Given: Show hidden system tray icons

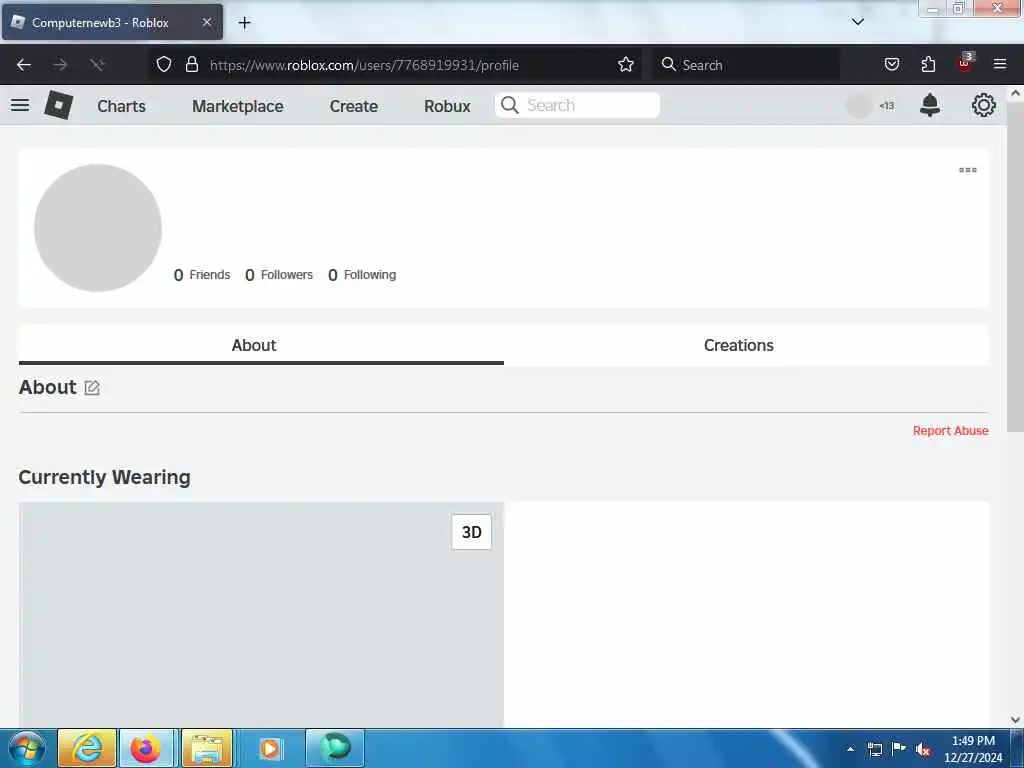Looking at the screenshot, I should point(850,749).
